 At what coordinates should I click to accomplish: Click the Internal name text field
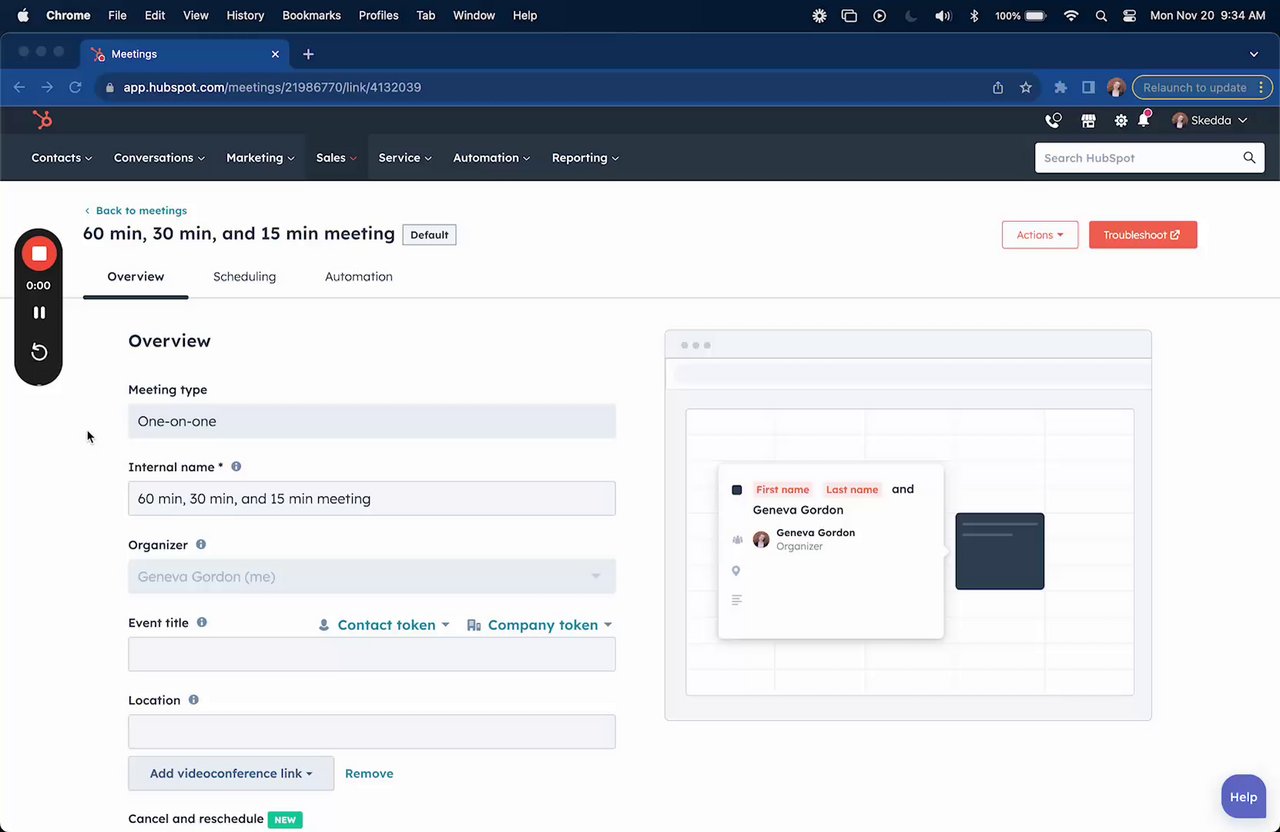[x=372, y=499]
